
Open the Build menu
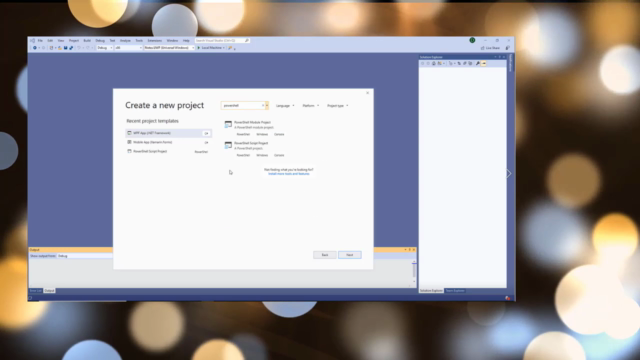87,41
